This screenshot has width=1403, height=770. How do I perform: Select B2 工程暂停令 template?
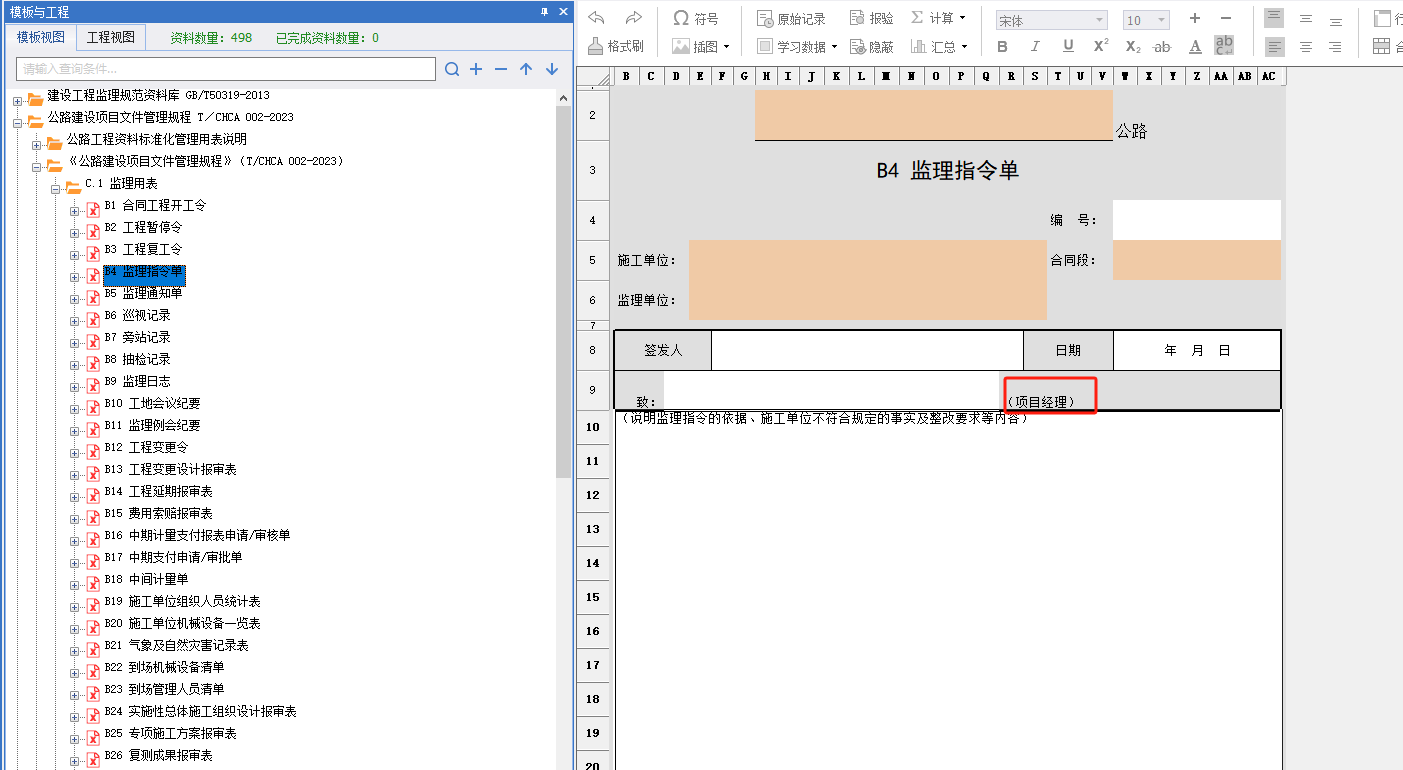[143, 227]
